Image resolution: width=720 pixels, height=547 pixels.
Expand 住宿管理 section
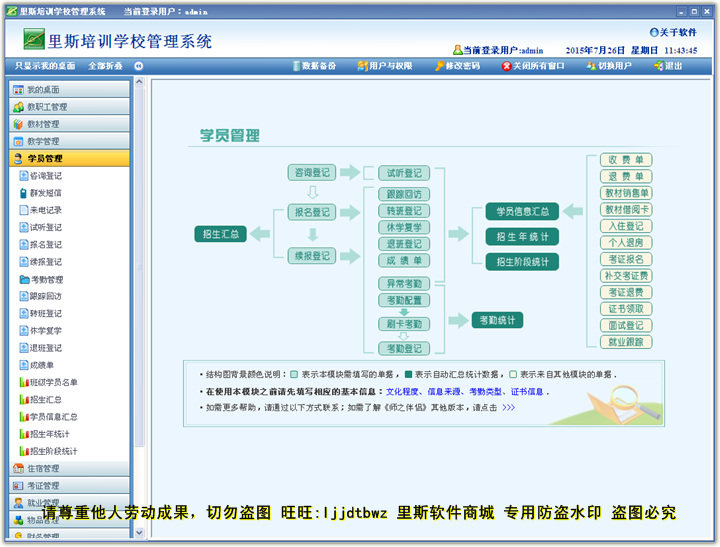(69, 468)
